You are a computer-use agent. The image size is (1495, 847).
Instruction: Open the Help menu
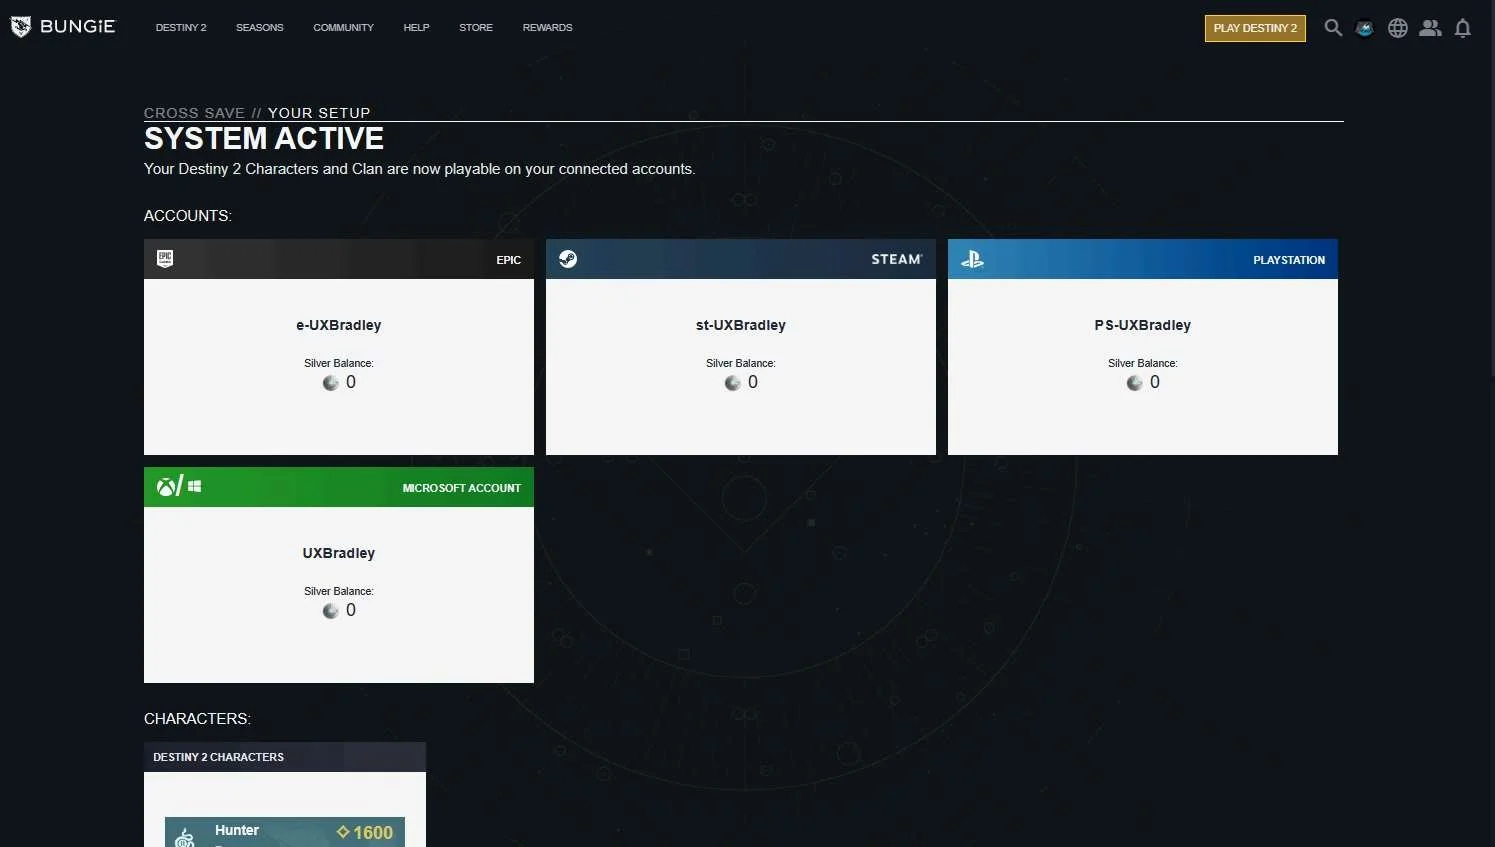click(416, 28)
